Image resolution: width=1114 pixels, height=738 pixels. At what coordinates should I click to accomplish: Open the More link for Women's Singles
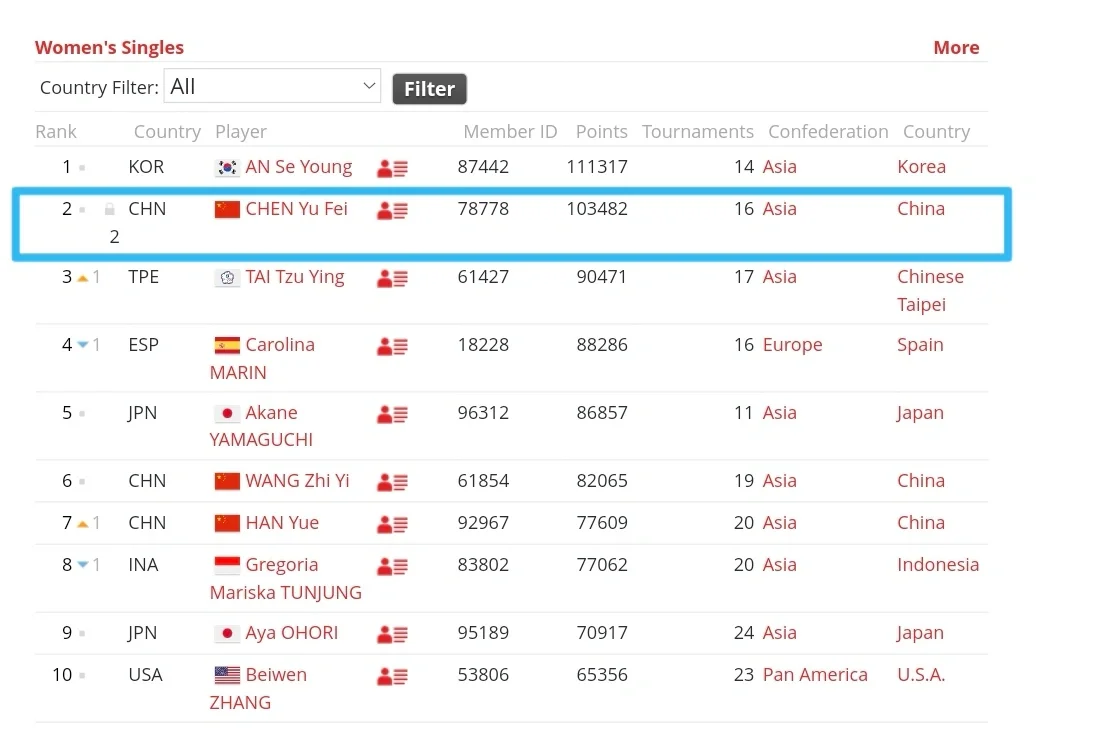click(x=956, y=48)
